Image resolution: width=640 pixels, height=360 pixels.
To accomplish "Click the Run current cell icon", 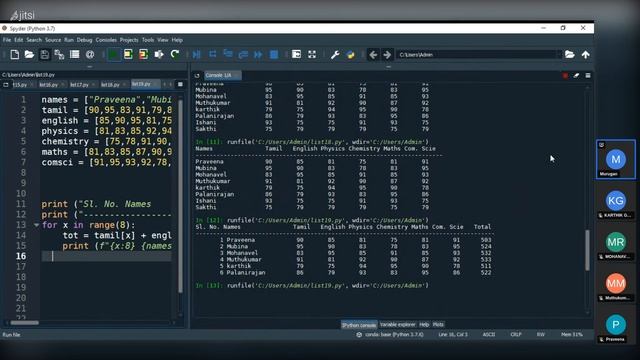I will [x=128, y=54].
